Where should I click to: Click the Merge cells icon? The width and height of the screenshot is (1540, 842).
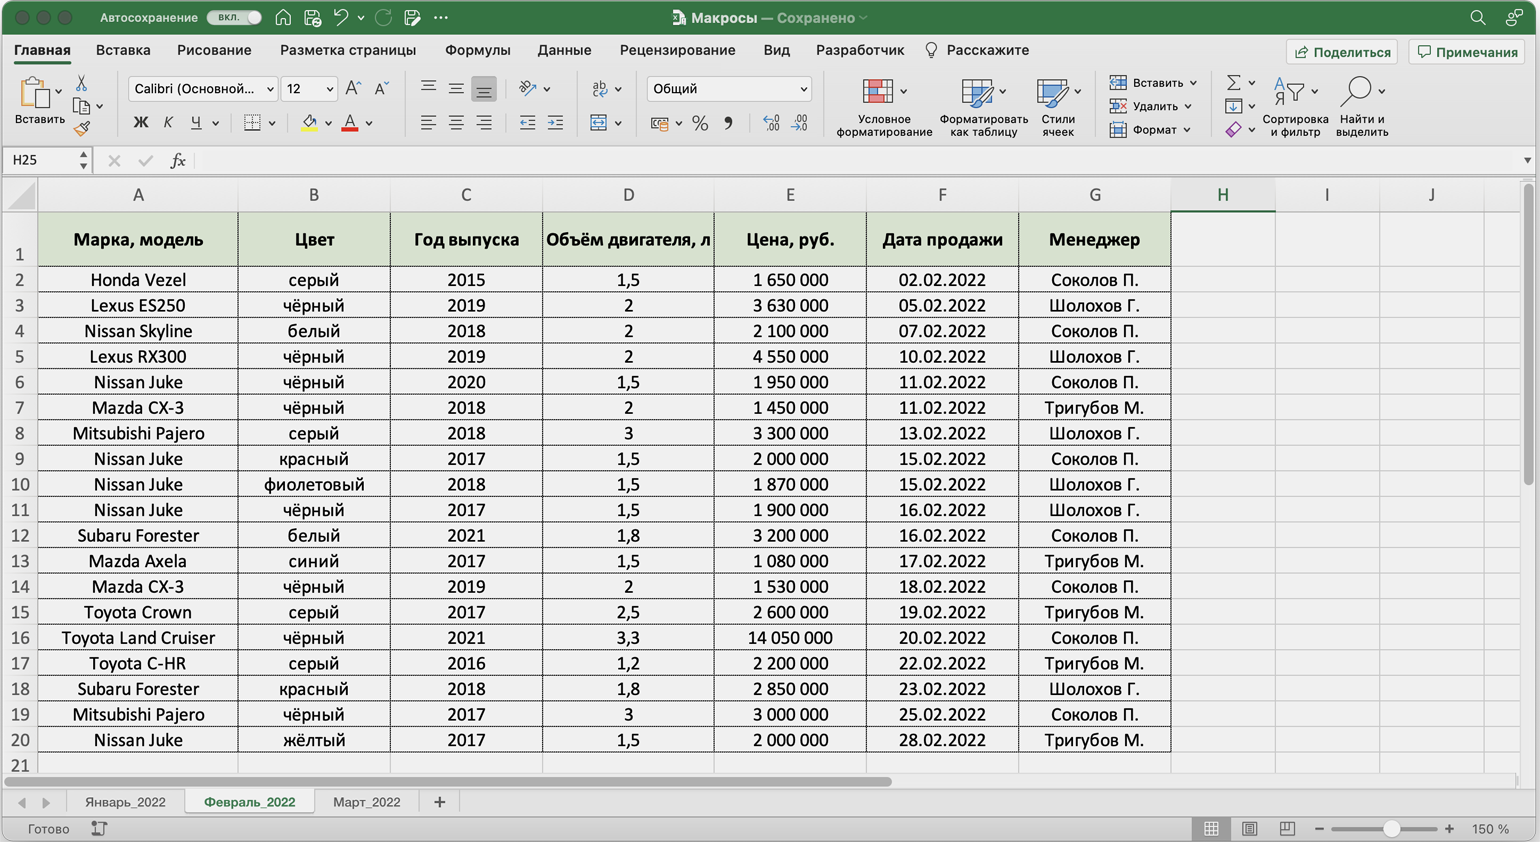599,123
